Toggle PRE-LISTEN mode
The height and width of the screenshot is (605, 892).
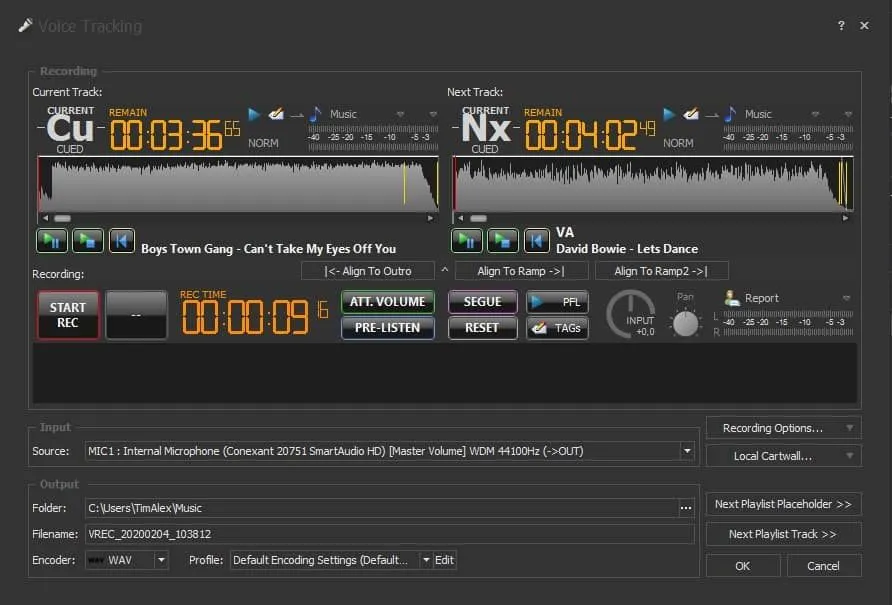[387, 327]
